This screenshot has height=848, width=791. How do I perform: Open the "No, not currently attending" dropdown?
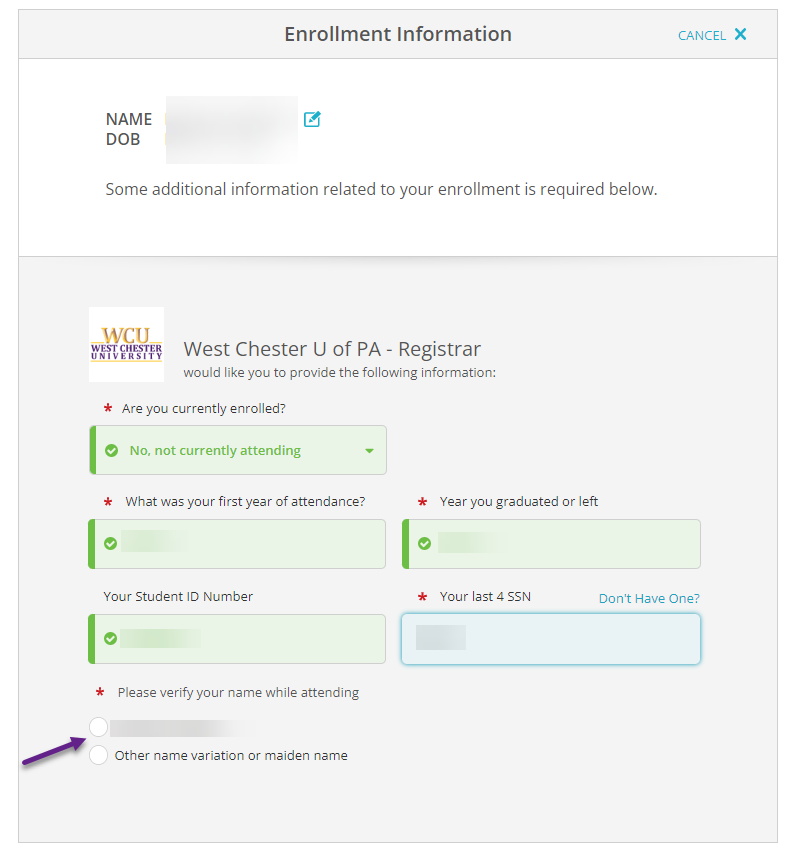click(x=238, y=451)
